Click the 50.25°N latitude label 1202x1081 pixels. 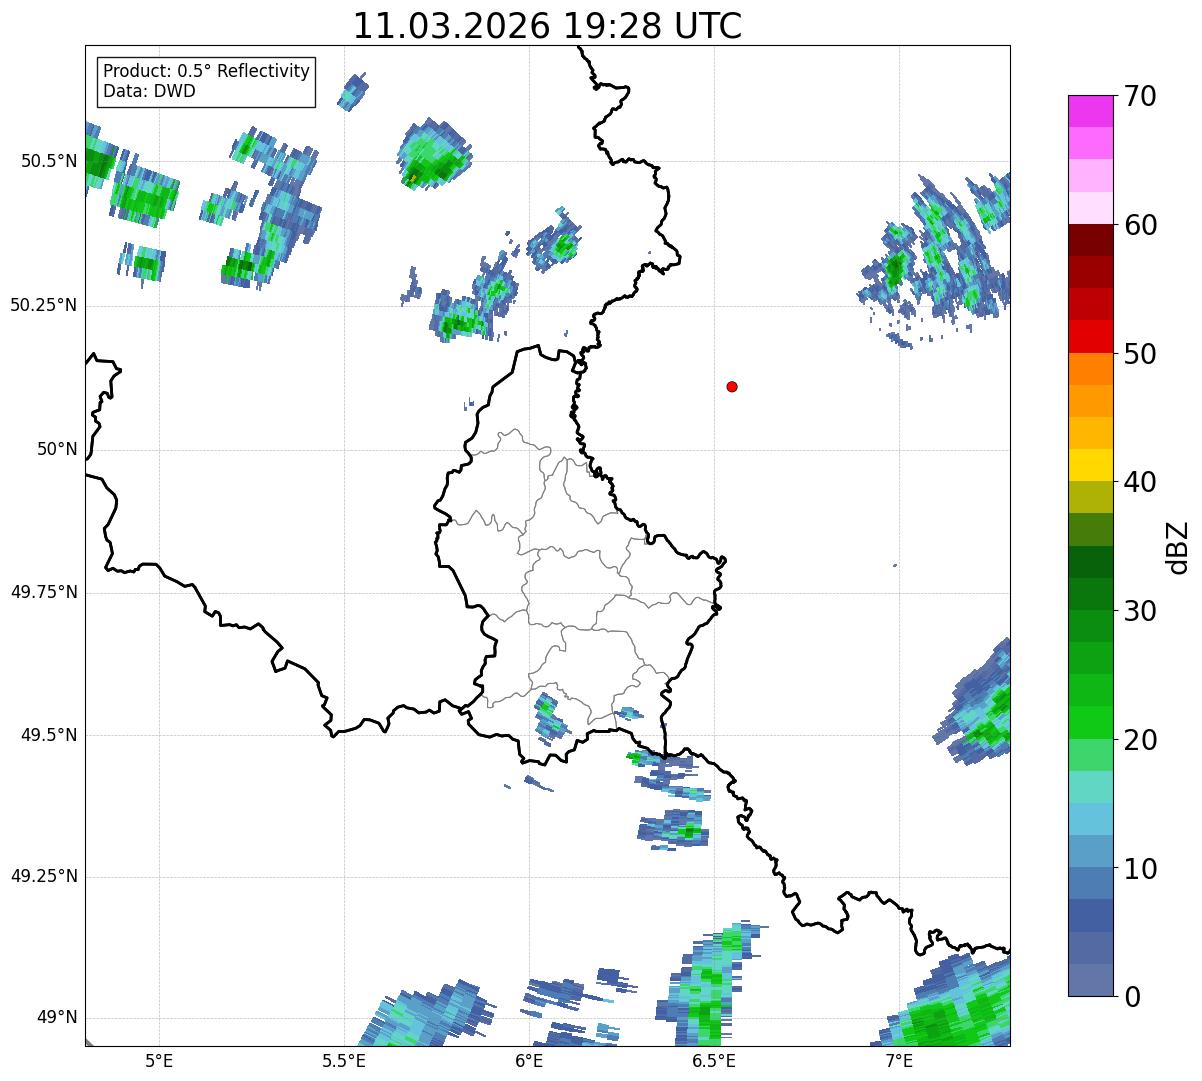(43, 305)
